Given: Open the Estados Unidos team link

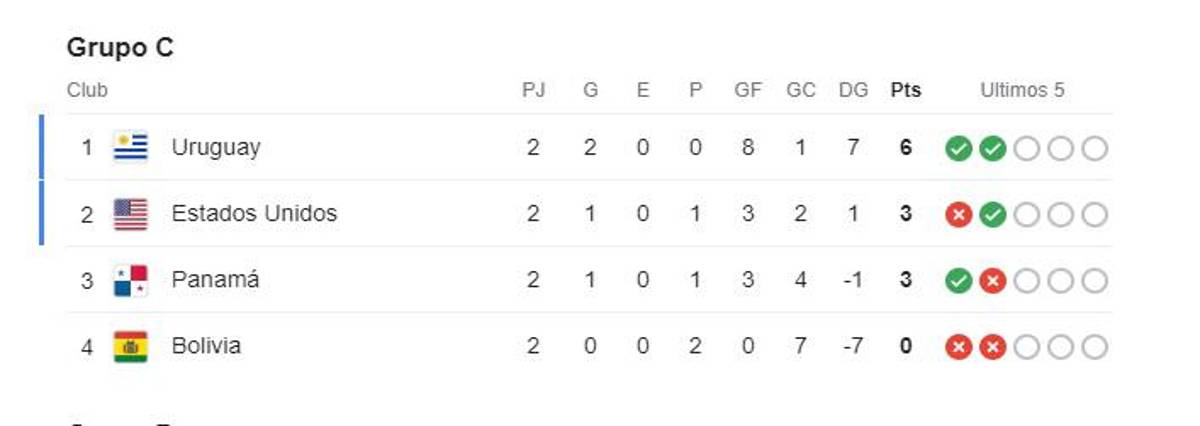Looking at the screenshot, I should click(x=254, y=214).
